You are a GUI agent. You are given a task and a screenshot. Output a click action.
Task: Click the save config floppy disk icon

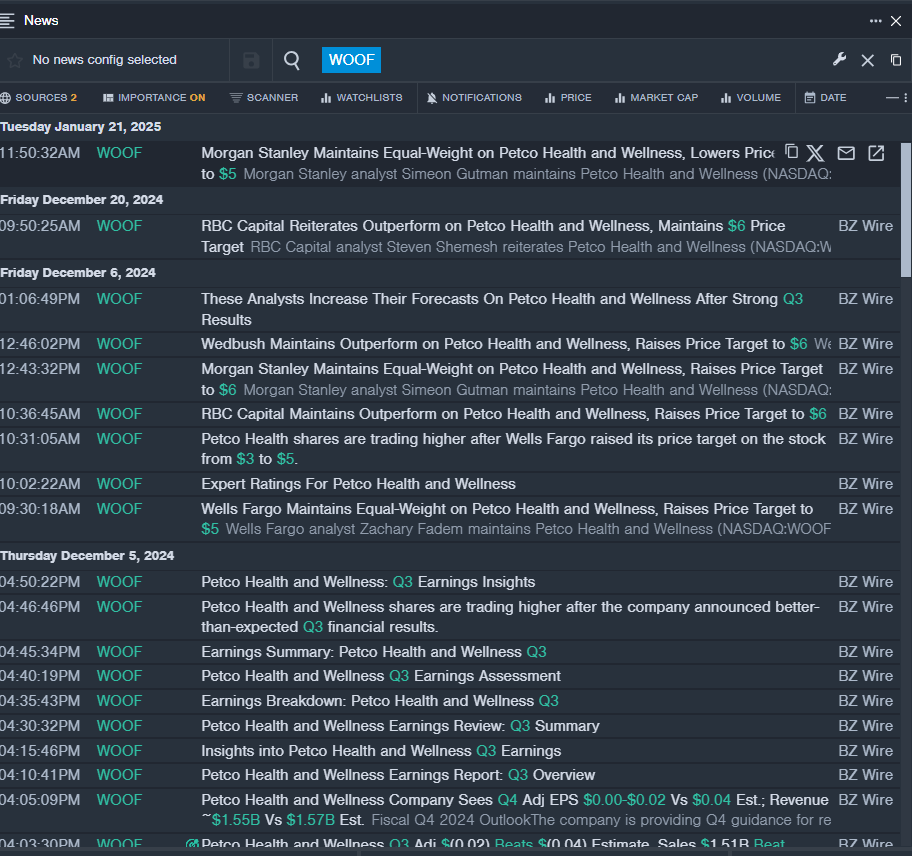pos(251,60)
